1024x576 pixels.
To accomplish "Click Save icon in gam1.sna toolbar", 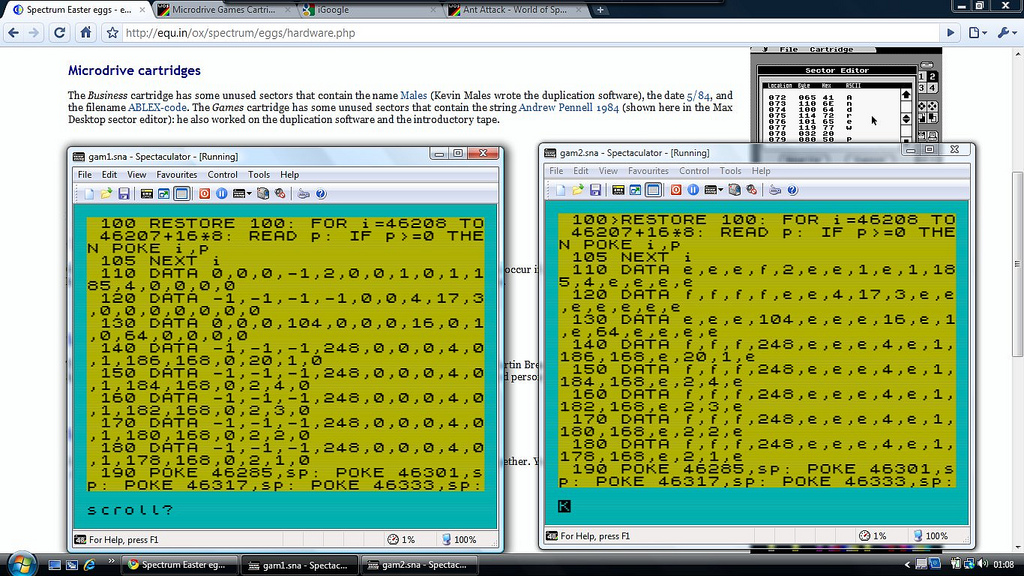I will point(123,194).
